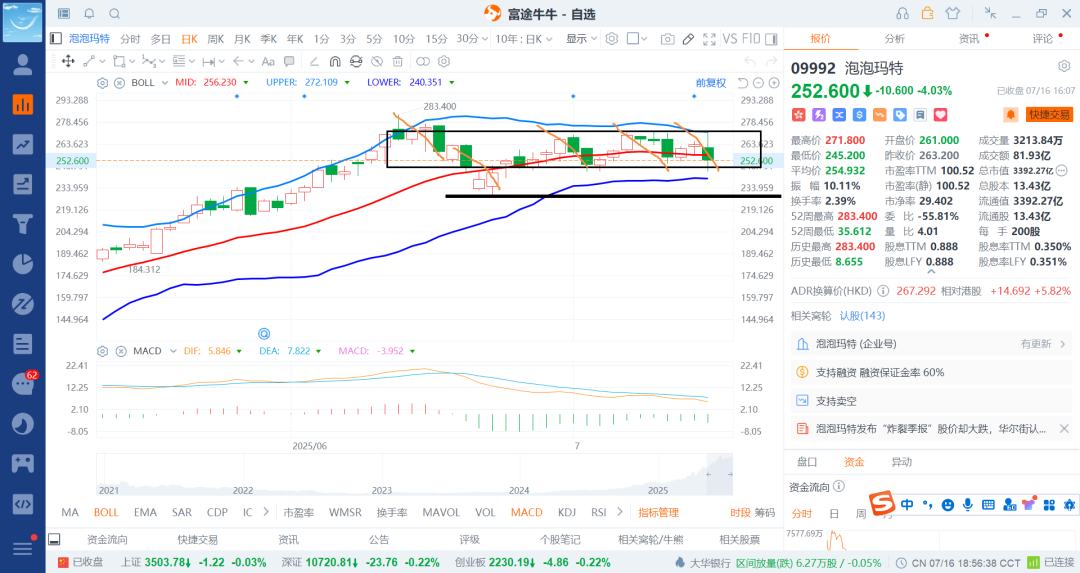
Task: Switch to 周K weekly chart tab
Action: coord(216,39)
